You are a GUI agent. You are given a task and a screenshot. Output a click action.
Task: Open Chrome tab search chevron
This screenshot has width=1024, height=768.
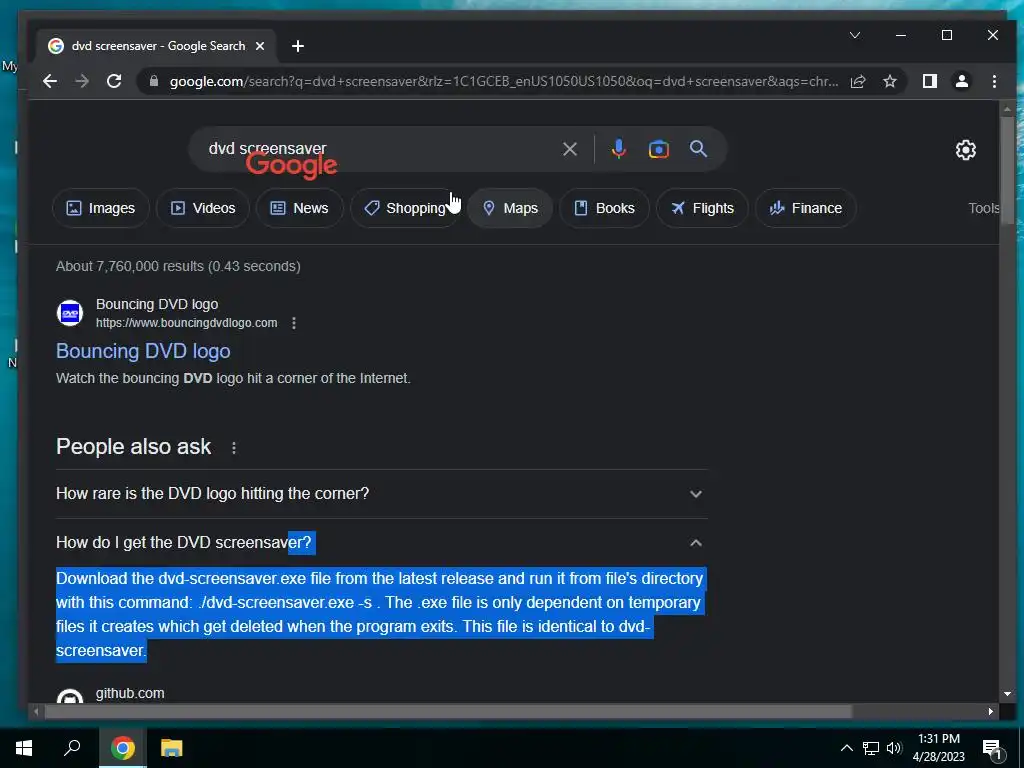point(854,35)
